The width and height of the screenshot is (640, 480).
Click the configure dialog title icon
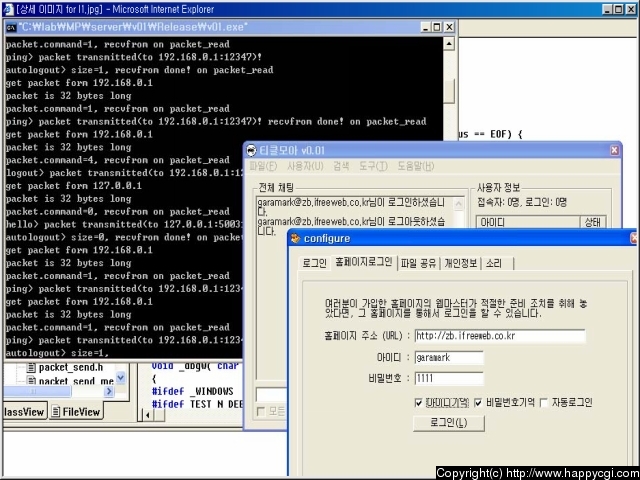(x=296, y=238)
